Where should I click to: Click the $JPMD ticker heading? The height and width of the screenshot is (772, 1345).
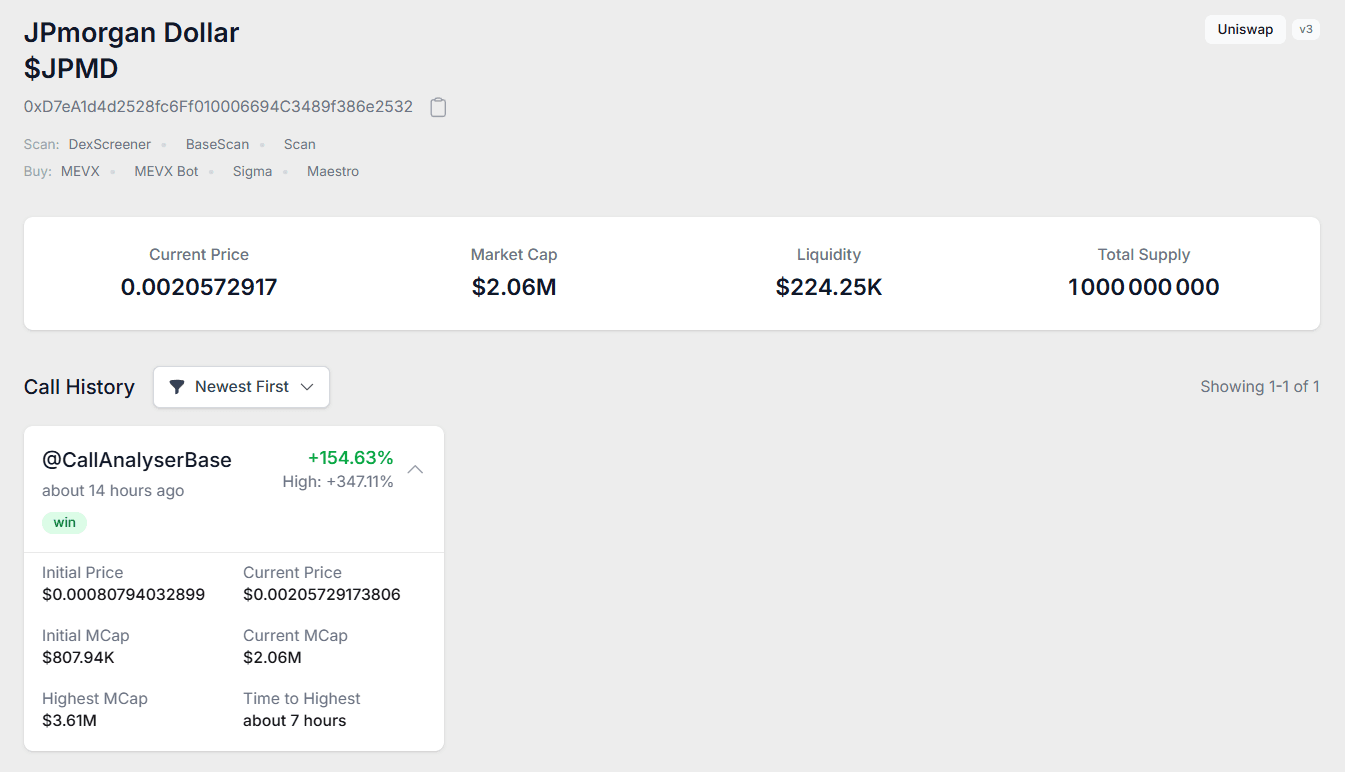pyautogui.click(x=71, y=69)
